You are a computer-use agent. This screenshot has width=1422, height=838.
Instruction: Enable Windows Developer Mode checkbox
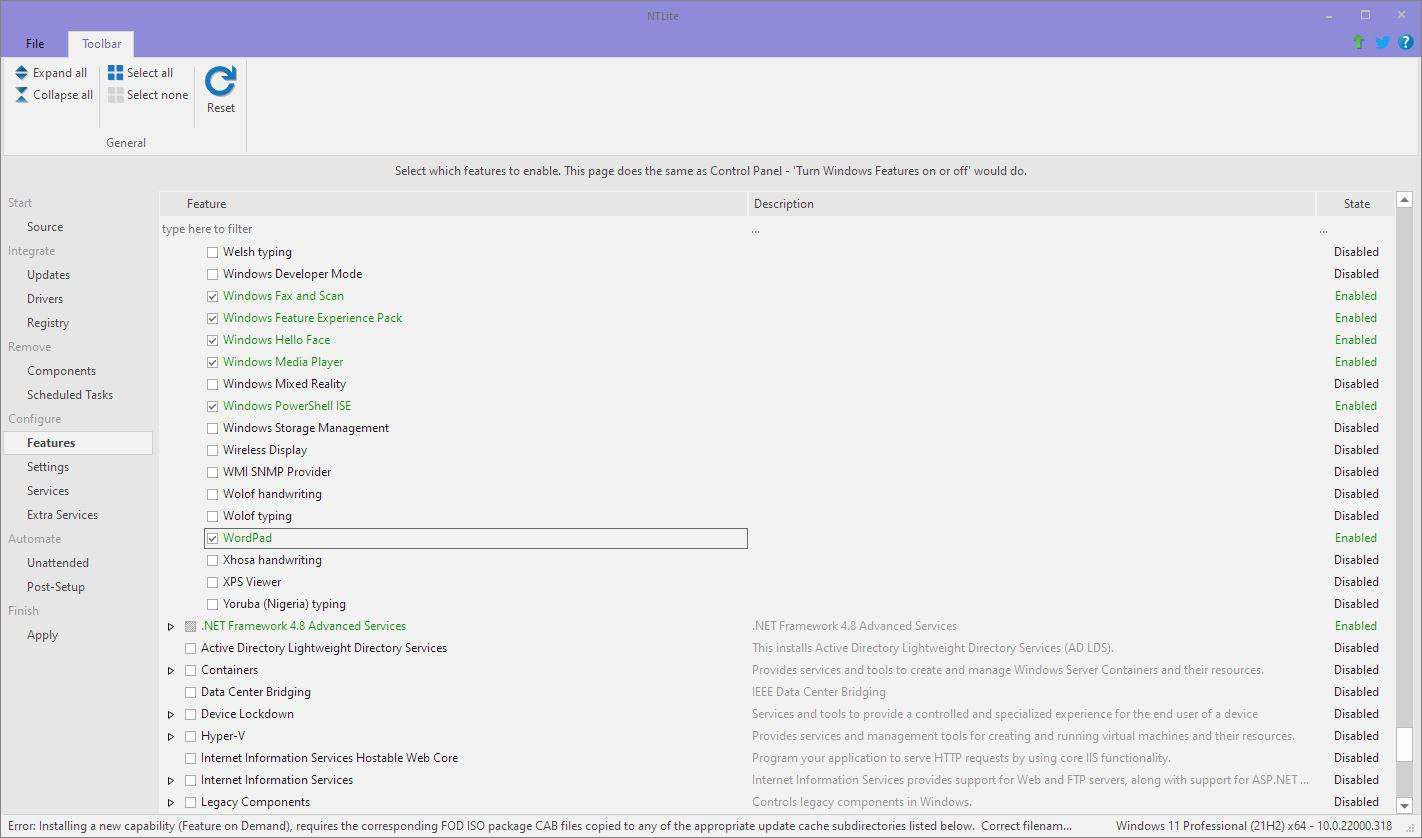212,274
